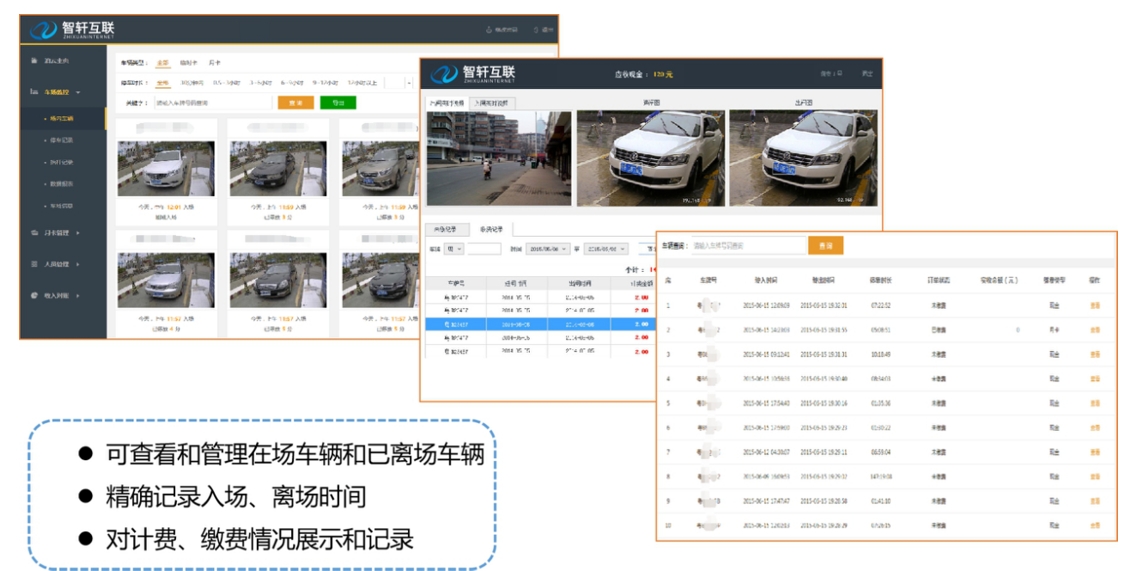Click the 查看 link in row 10 of right table
1136x571 pixels.
(1095, 525)
